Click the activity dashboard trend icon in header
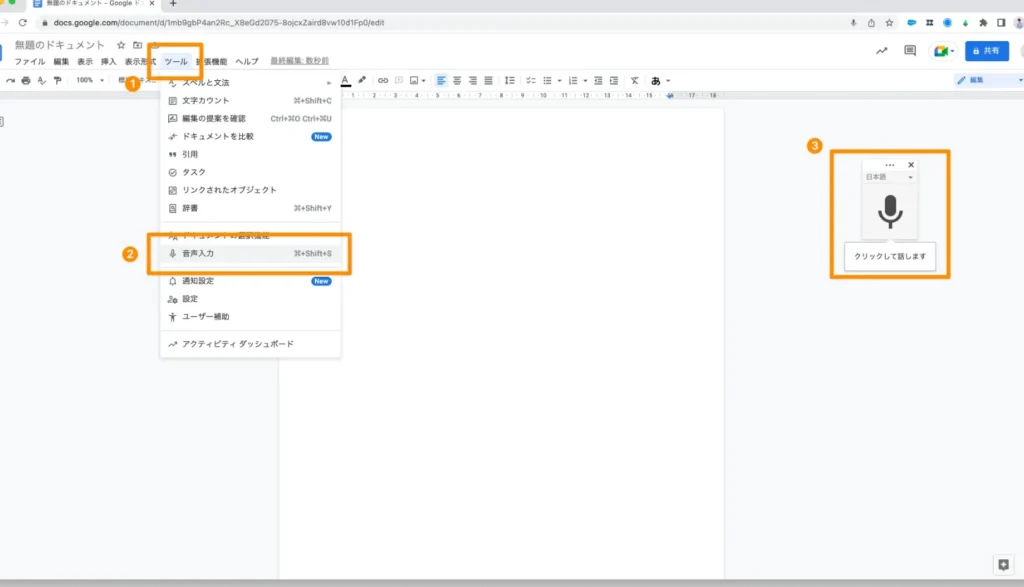Screen dimensions: 1024x587 click(x=881, y=51)
